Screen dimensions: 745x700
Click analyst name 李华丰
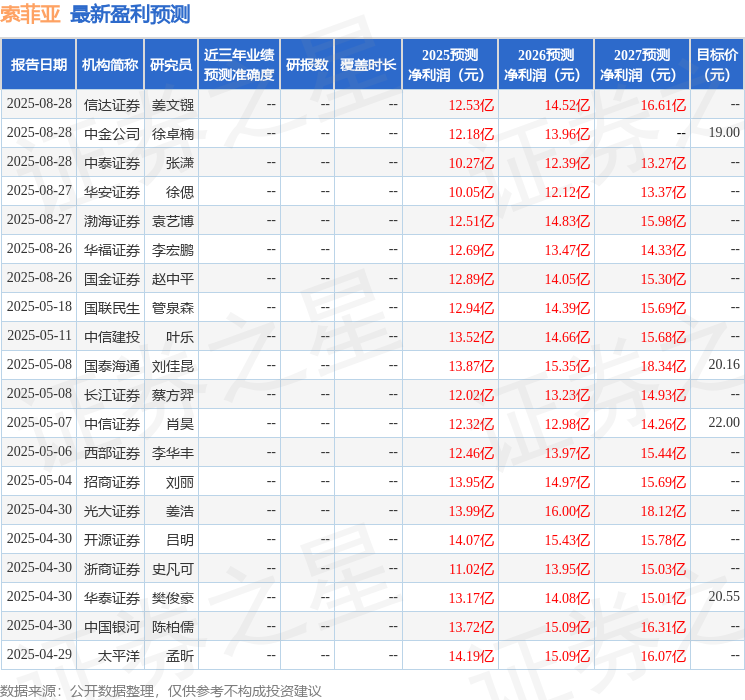pos(173,453)
